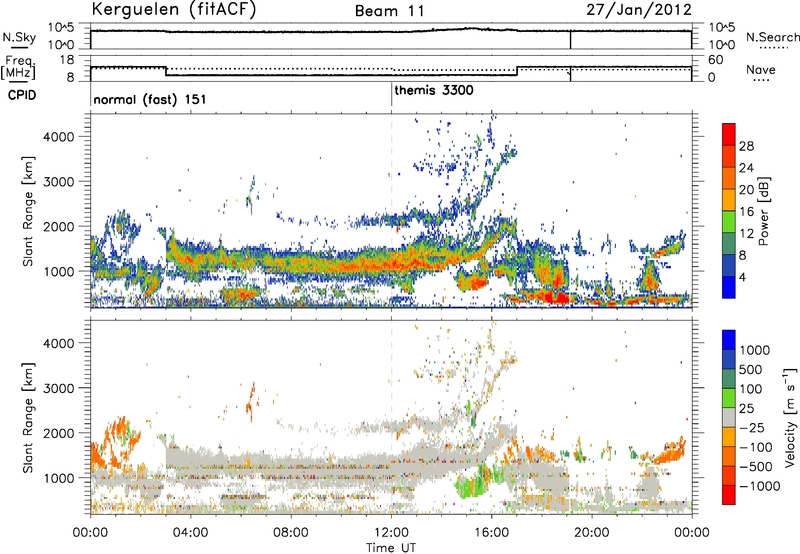This screenshot has height=554, width=800.
Task: Select the 'Time UT' axis title
Action: tap(391, 548)
